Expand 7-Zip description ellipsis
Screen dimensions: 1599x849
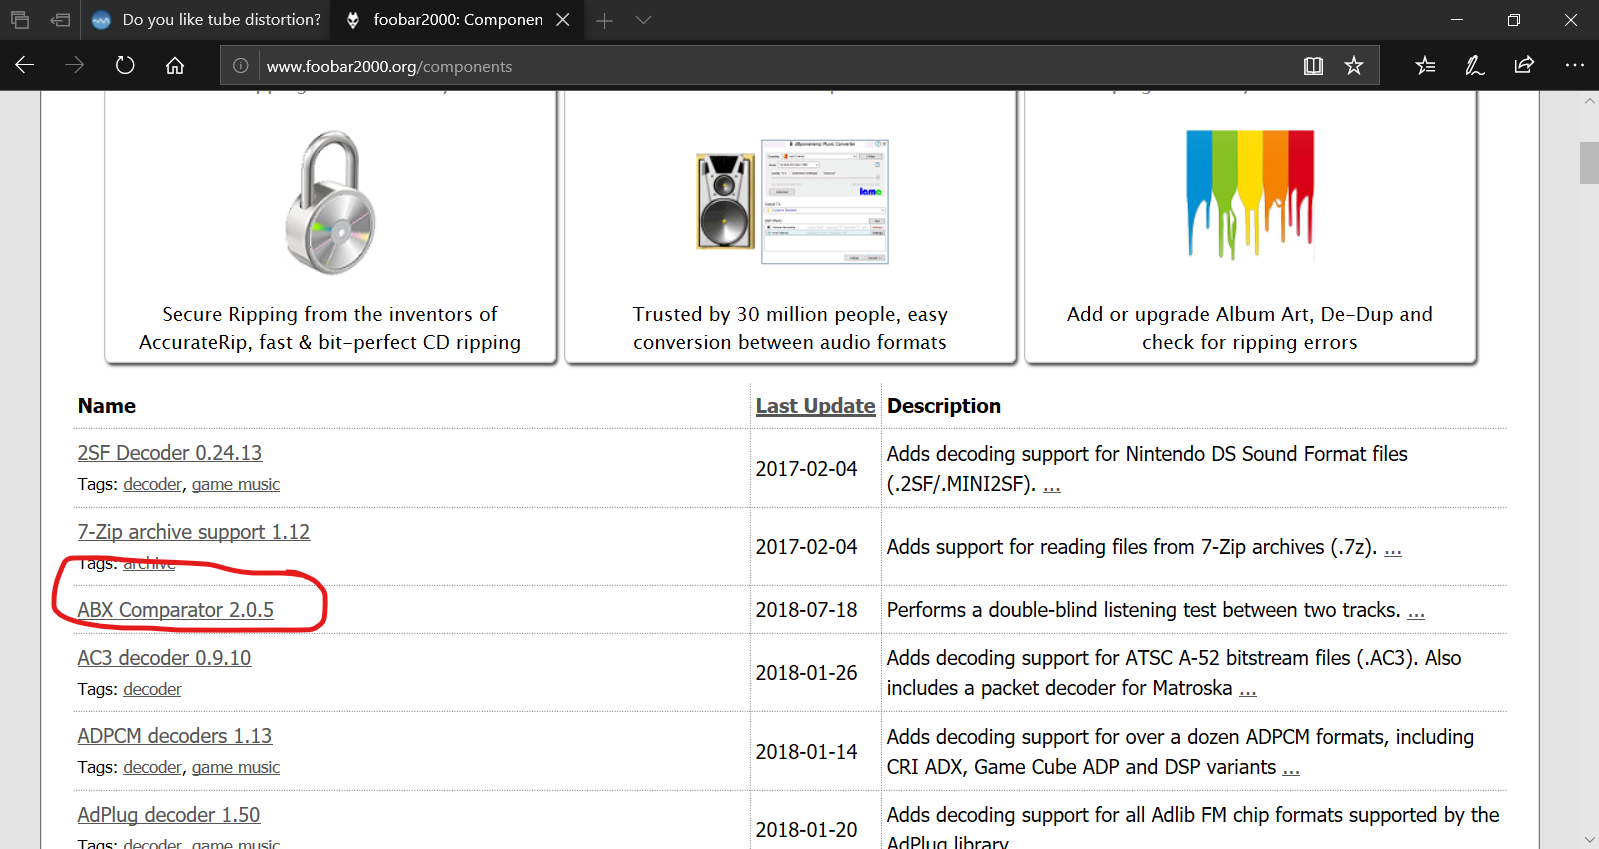tap(1393, 548)
